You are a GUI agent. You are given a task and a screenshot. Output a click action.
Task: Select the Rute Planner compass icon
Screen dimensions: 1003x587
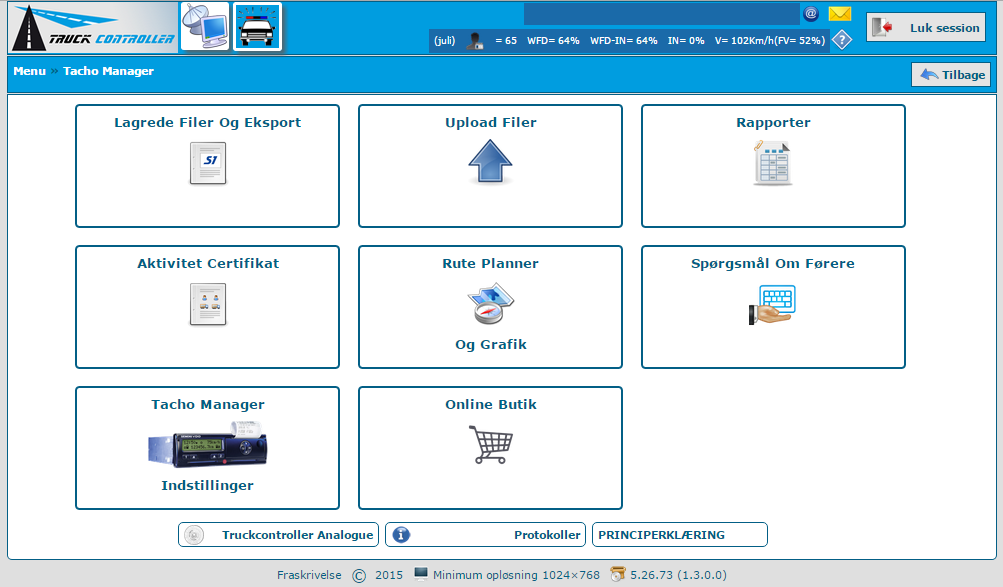coord(490,304)
